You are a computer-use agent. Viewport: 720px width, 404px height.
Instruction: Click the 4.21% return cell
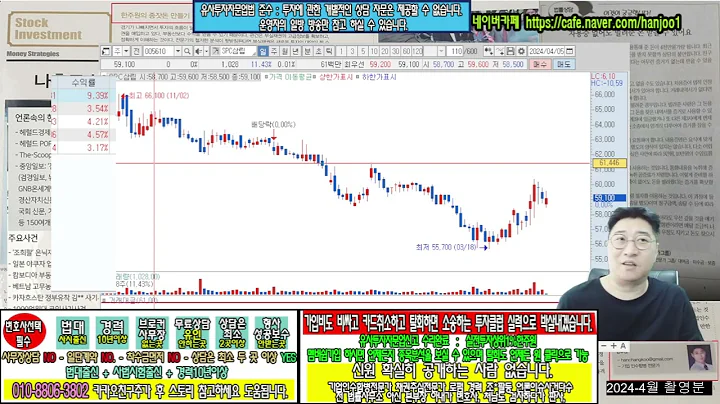83,122
